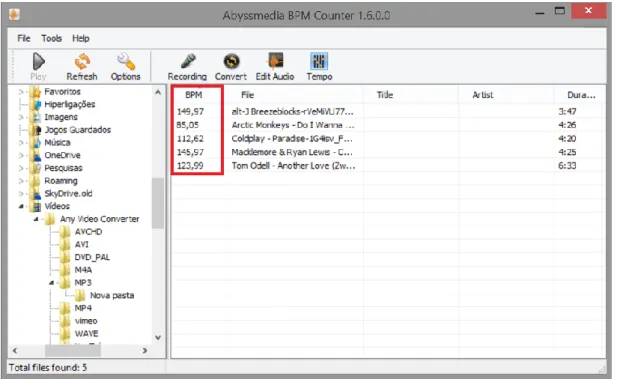Select the Arctic Monkeys file row
Screen dimensions: 617x379
pos(388,125)
